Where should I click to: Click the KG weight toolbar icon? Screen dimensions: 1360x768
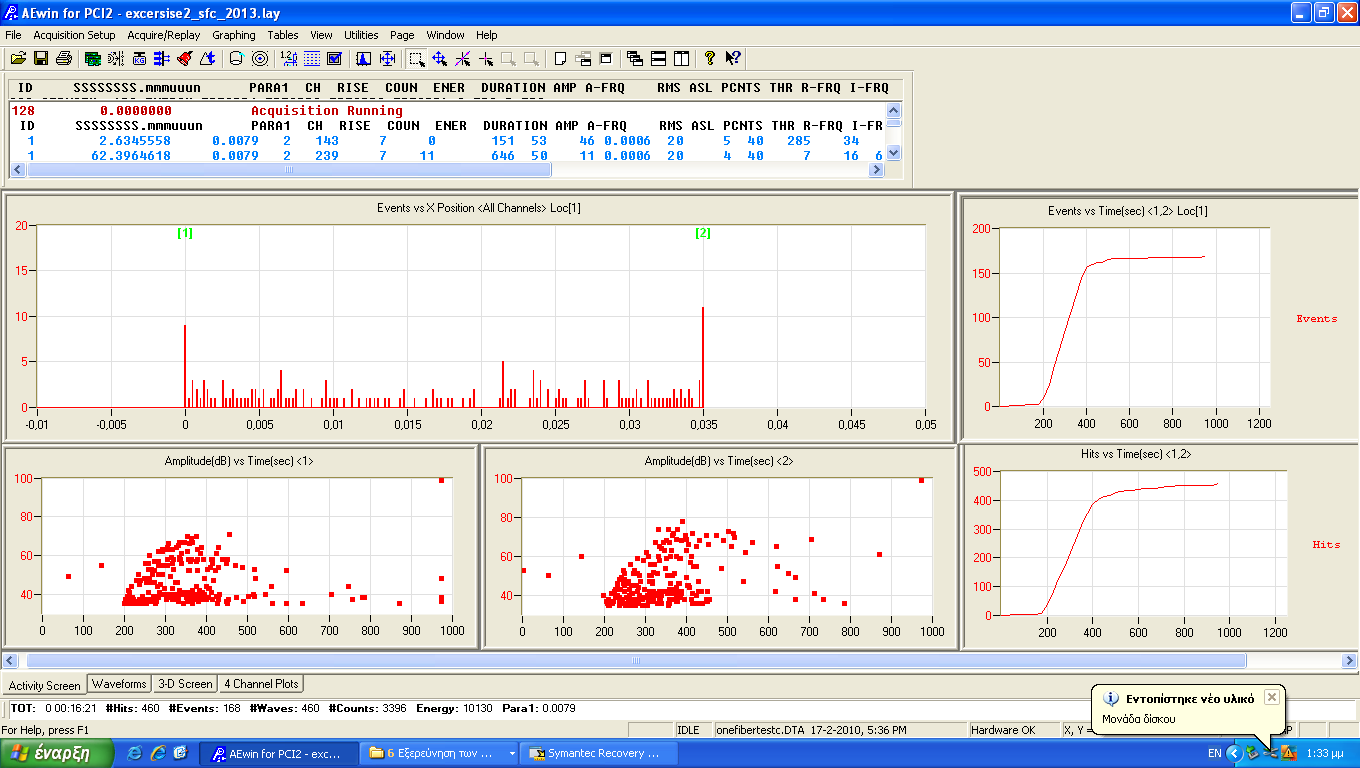[x=139, y=58]
